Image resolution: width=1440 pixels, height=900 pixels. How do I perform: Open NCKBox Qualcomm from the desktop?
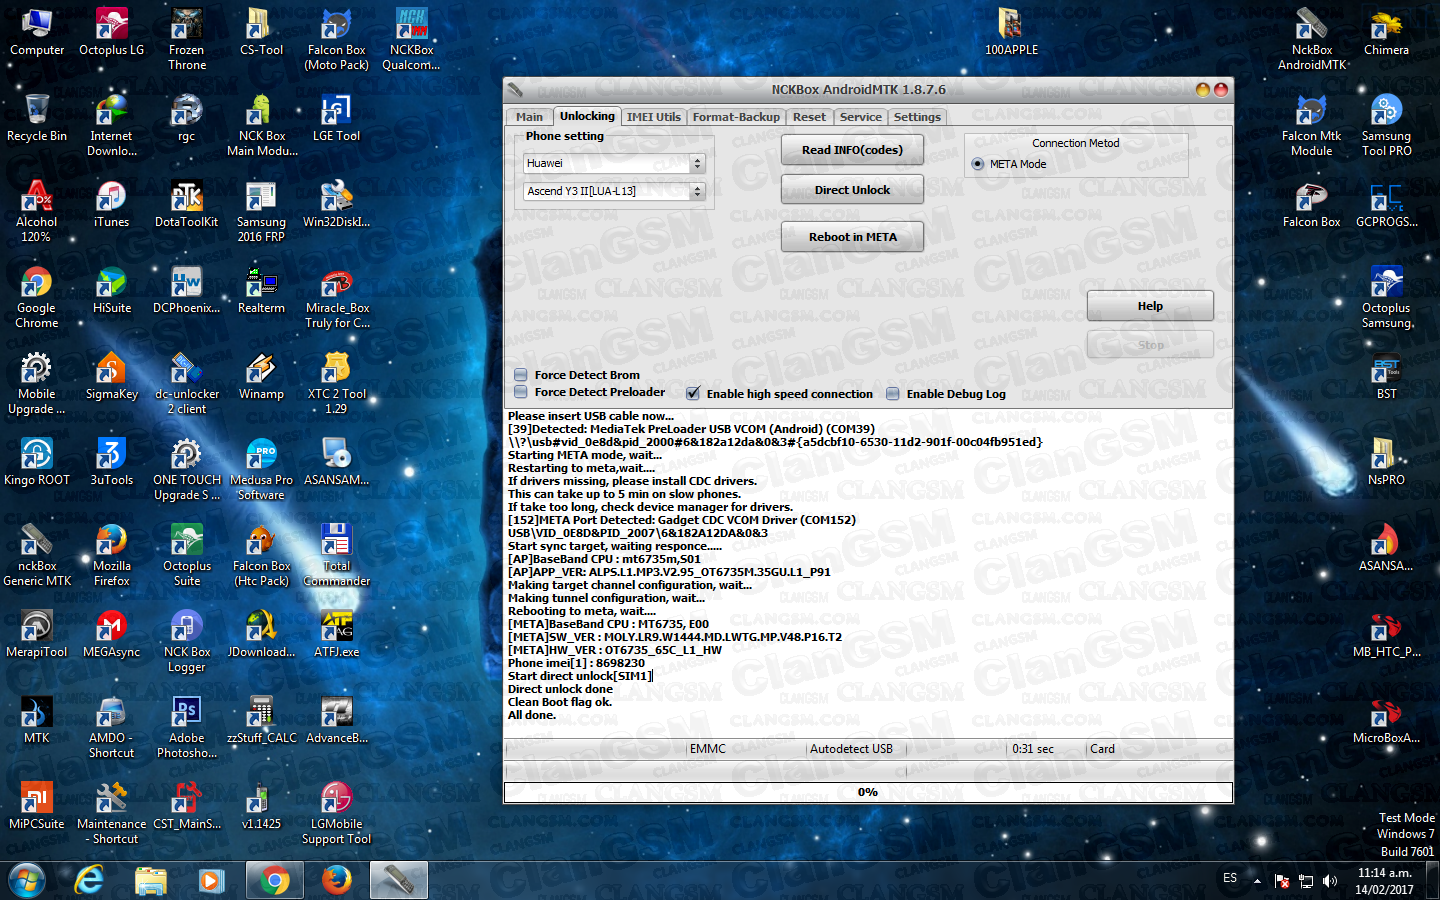click(411, 30)
